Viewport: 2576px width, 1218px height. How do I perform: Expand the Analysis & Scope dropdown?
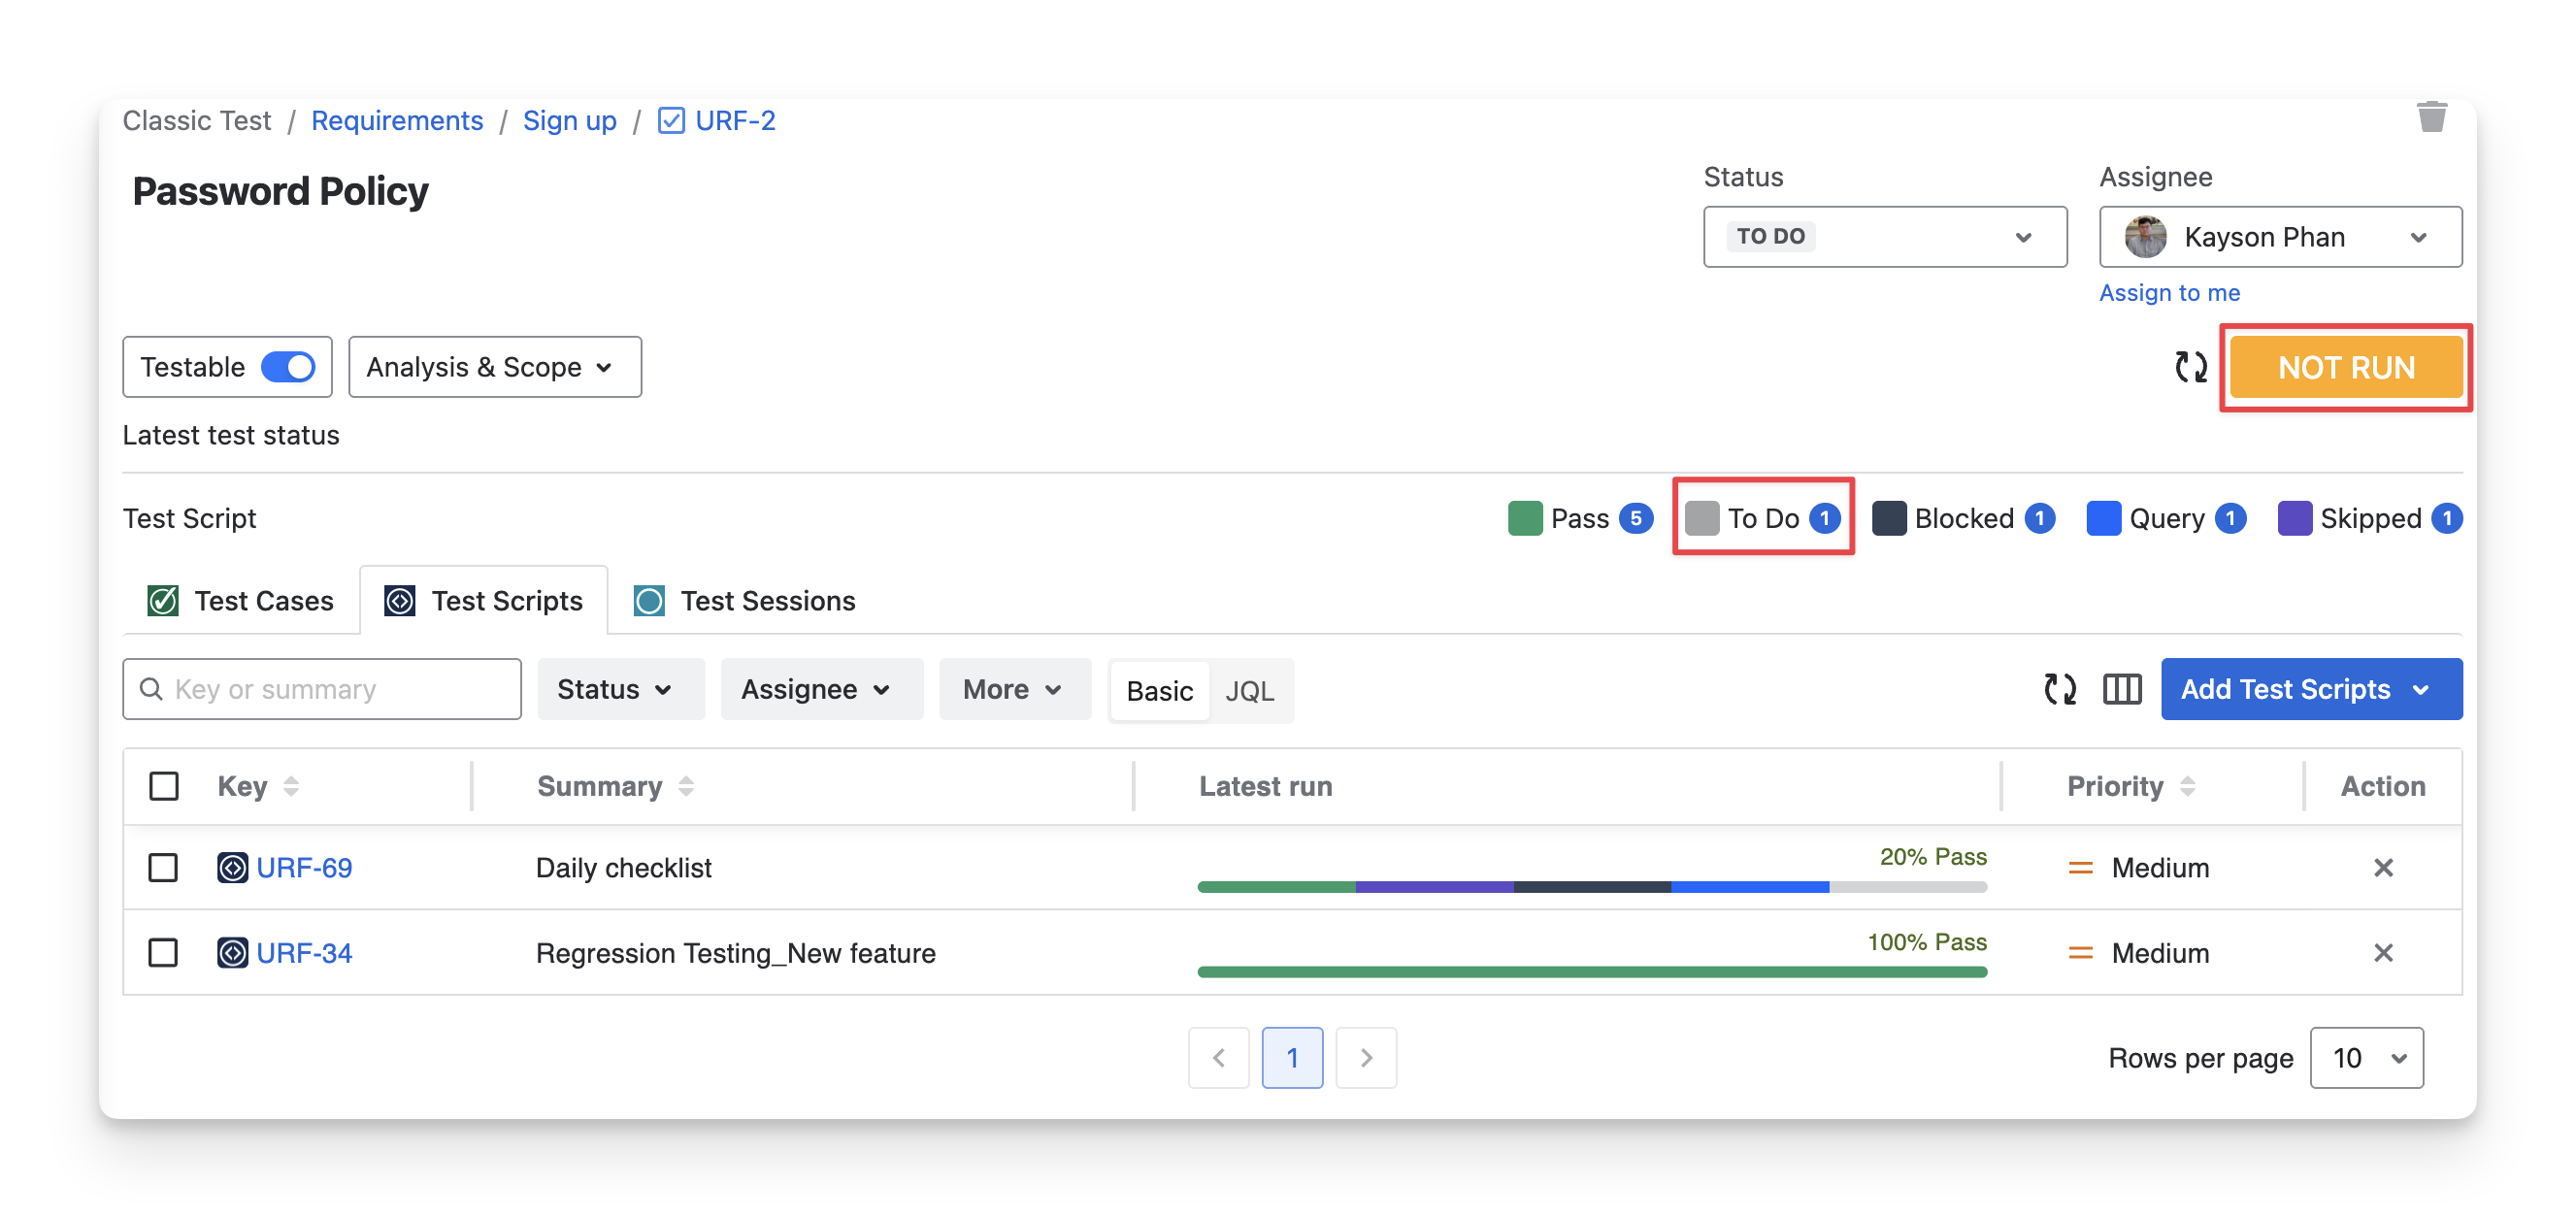(x=494, y=367)
